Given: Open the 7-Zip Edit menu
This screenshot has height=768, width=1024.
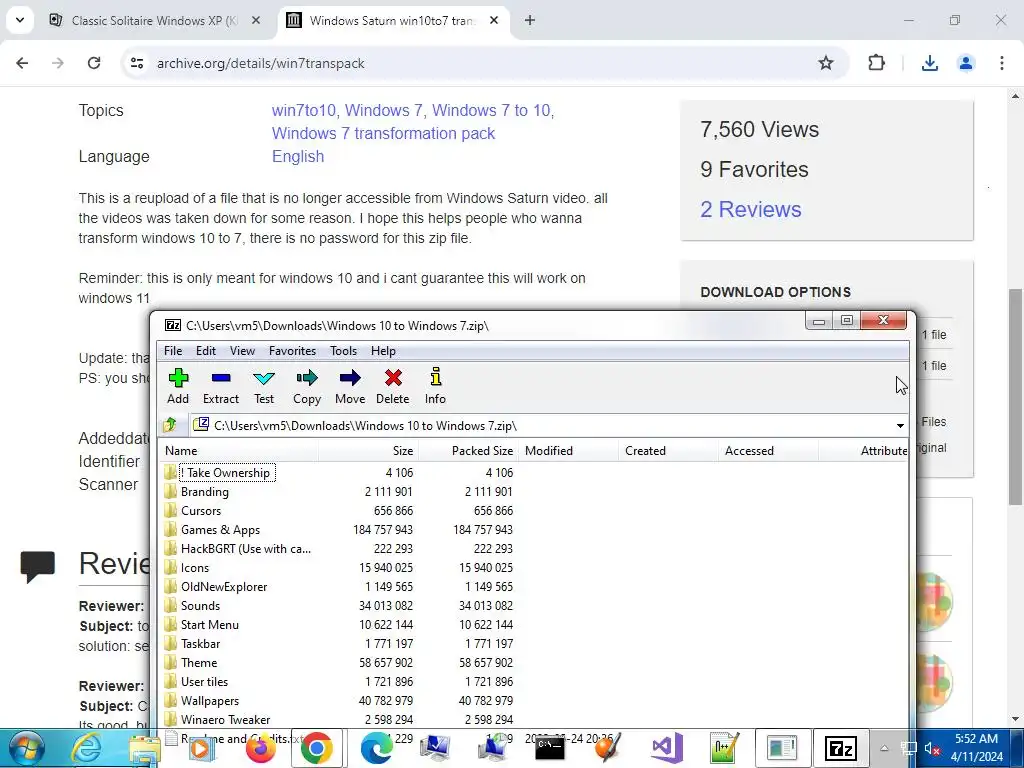Looking at the screenshot, I should point(206,351).
